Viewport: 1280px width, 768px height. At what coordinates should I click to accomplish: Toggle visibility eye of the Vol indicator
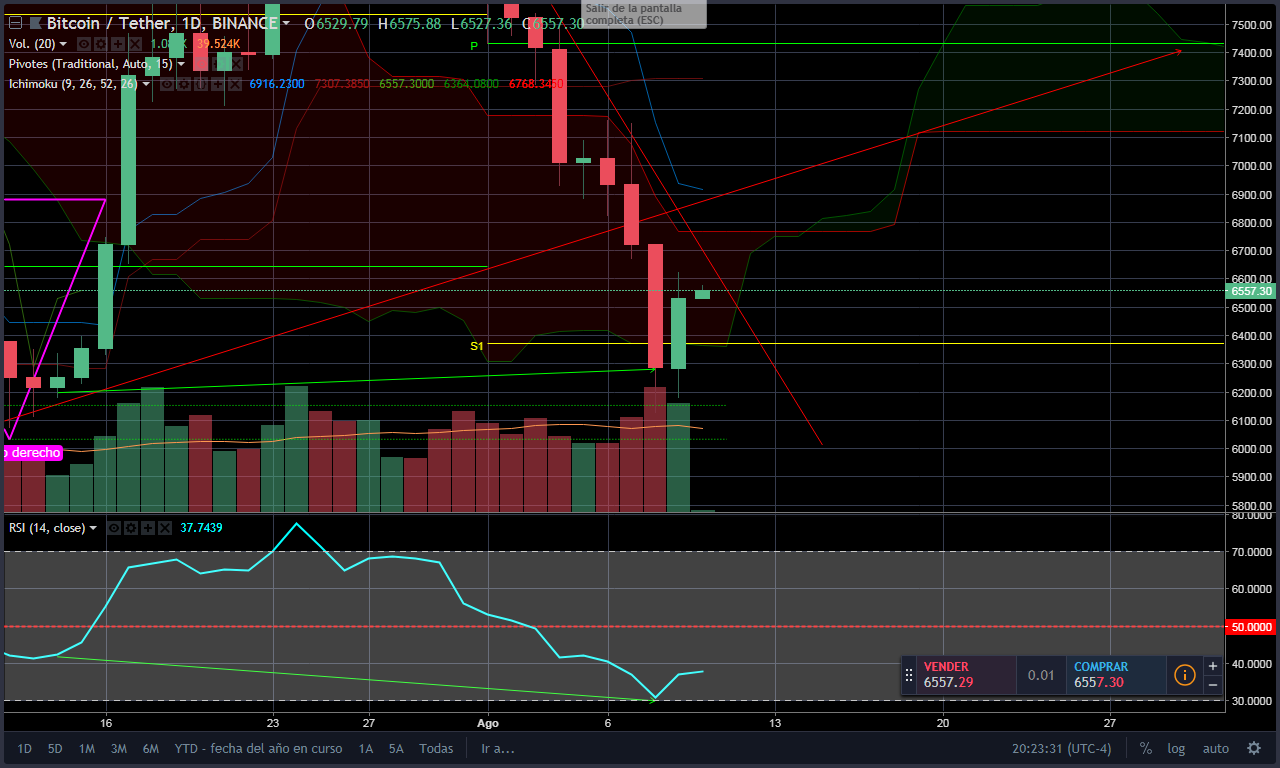[x=84, y=44]
